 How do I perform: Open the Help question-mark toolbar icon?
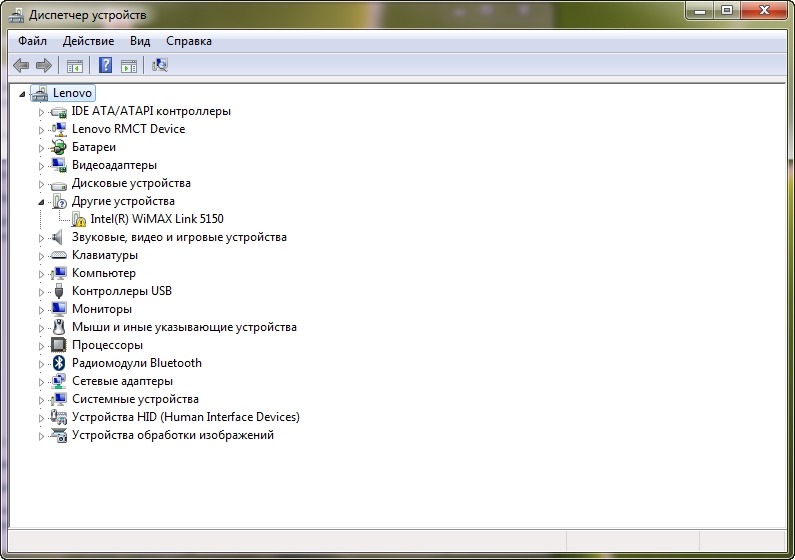click(x=105, y=65)
